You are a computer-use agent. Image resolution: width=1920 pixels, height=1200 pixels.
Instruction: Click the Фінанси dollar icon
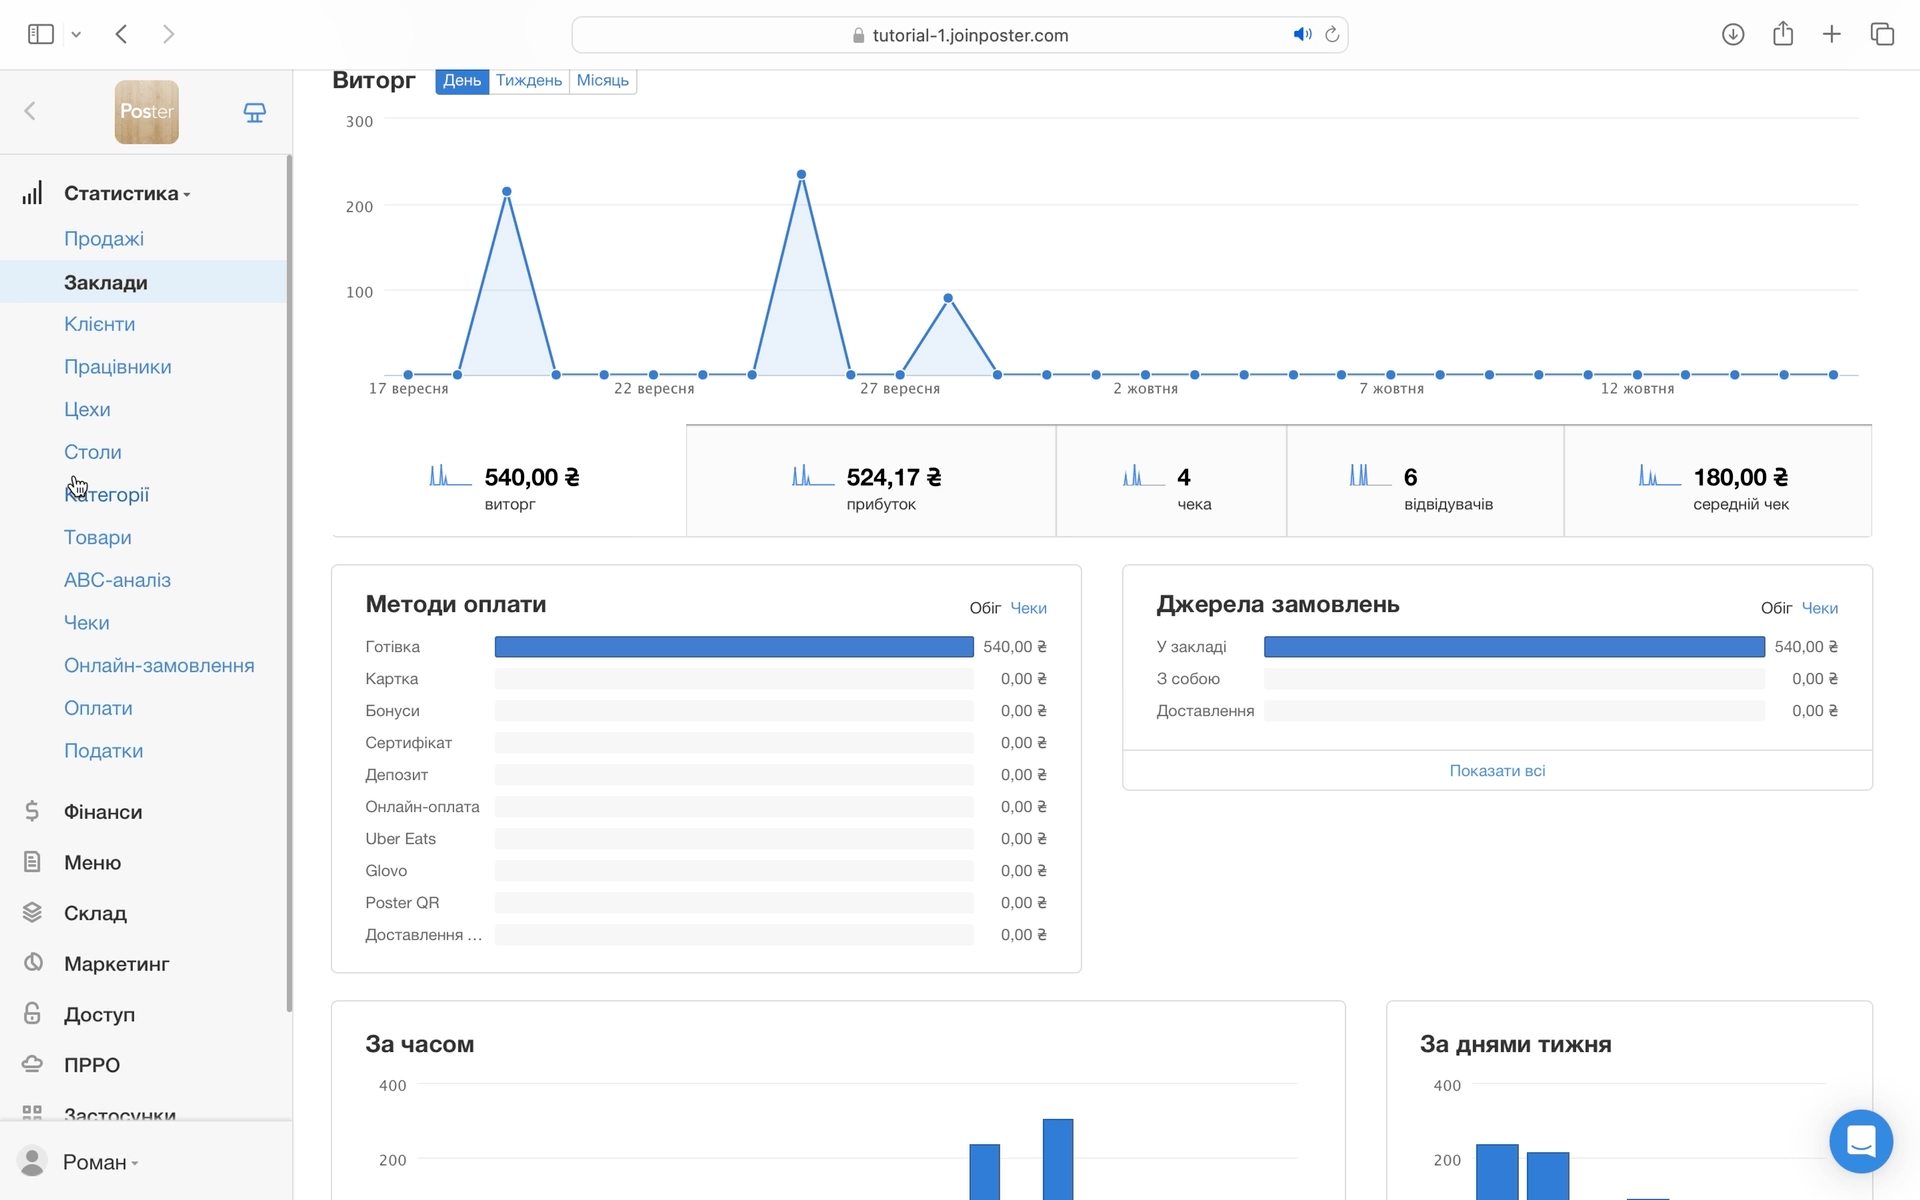pyautogui.click(x=32, y=811)
